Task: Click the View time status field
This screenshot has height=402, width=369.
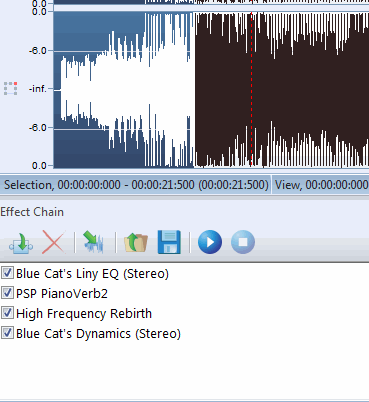Action: pos(321,185)
